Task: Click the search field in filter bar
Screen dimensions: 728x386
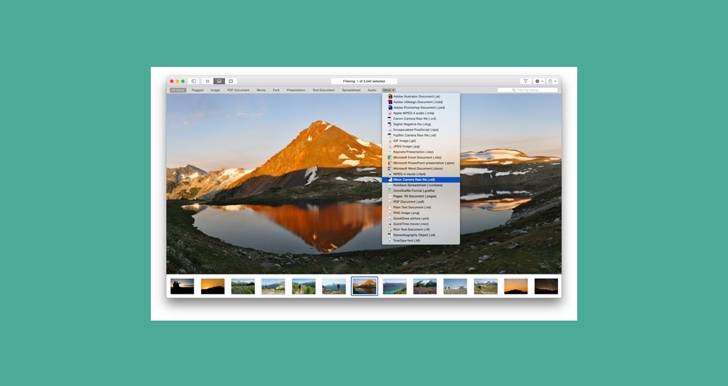Action: point(527,90)
